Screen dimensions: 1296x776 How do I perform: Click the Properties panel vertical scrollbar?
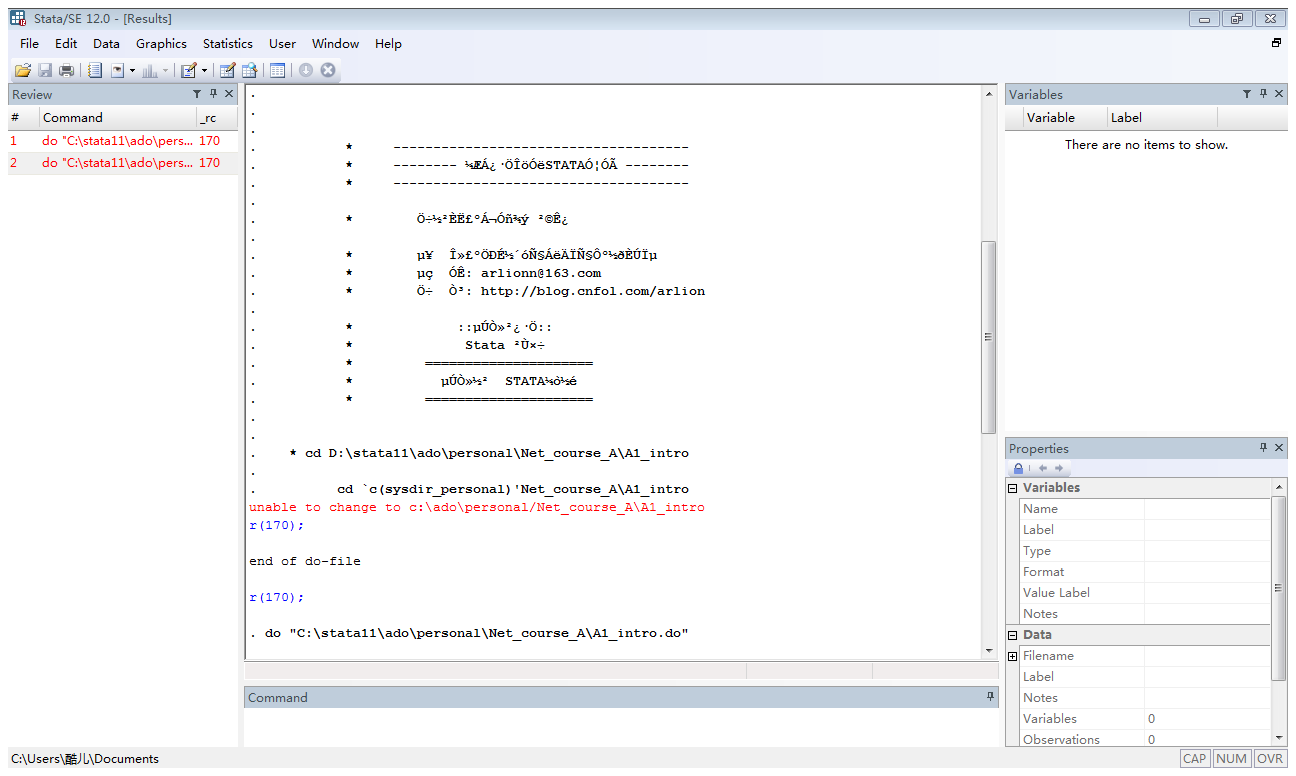coord(1279,588)
